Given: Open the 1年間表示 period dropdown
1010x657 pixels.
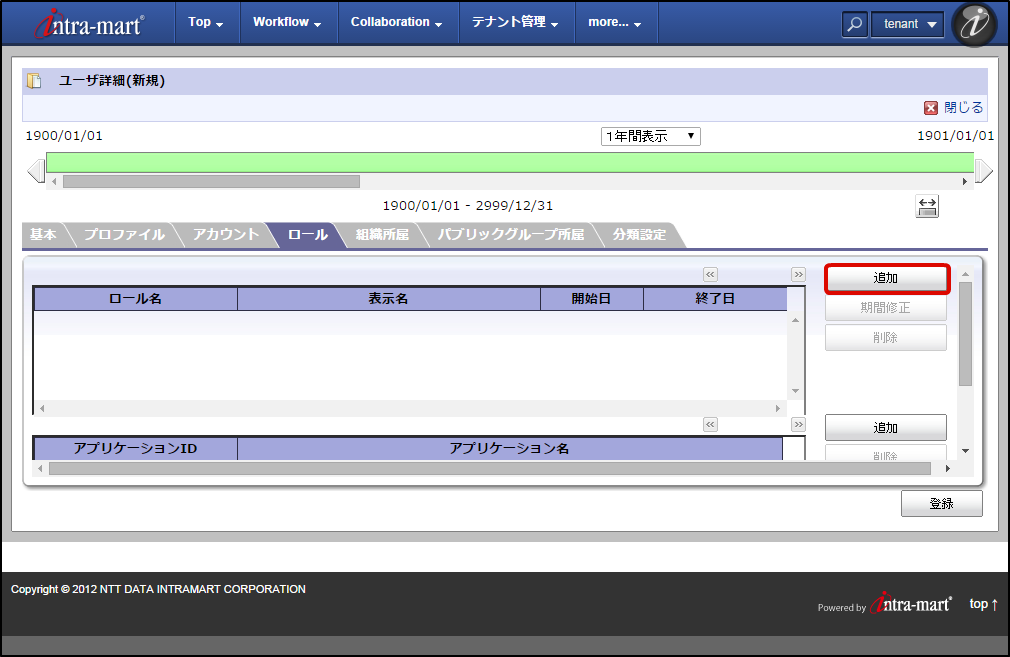Looking at the screenshot, I should point(651,136).
